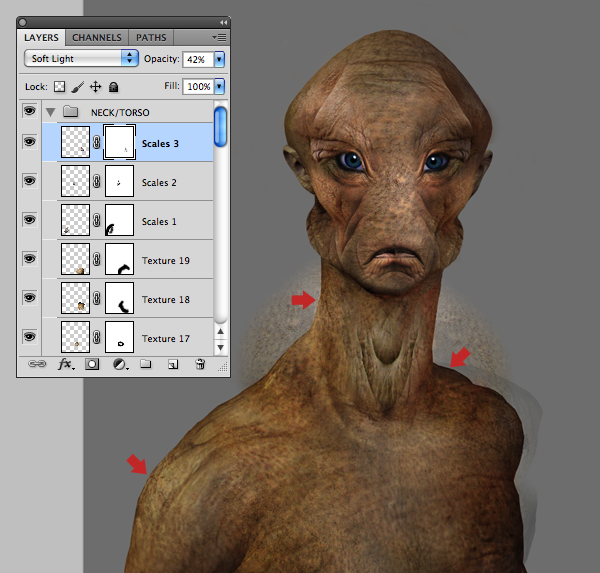
Task: Select the Scales 2 layer thumbnail
Action: pyautogui.click(x=75, y=181)
